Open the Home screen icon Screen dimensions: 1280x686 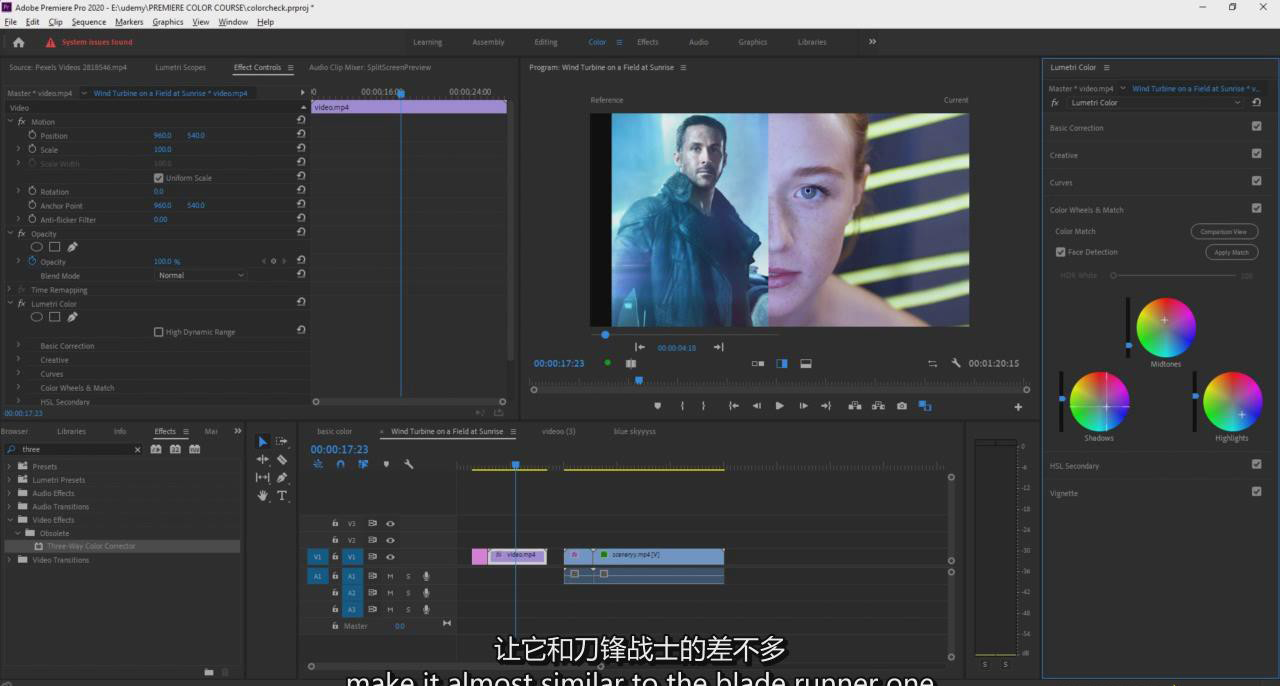[x=18, y=42]
